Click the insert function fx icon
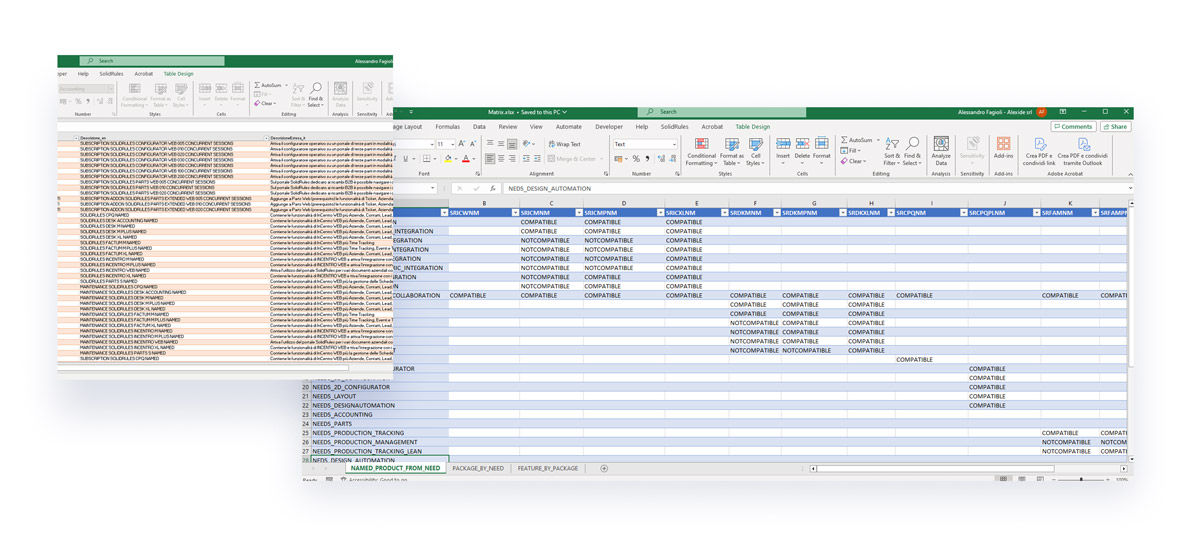1200x539 pixels. pyautogui.click(x=493, y=188)
